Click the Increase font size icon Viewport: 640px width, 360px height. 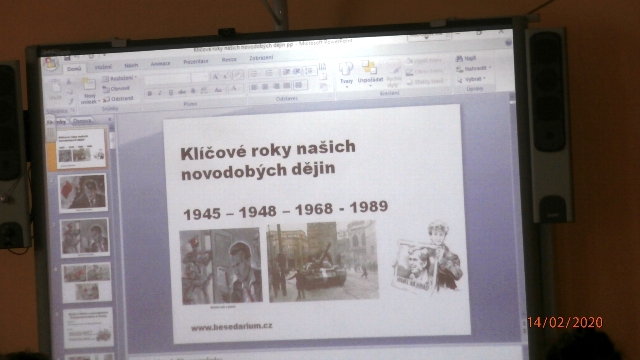tap(216, 76)
